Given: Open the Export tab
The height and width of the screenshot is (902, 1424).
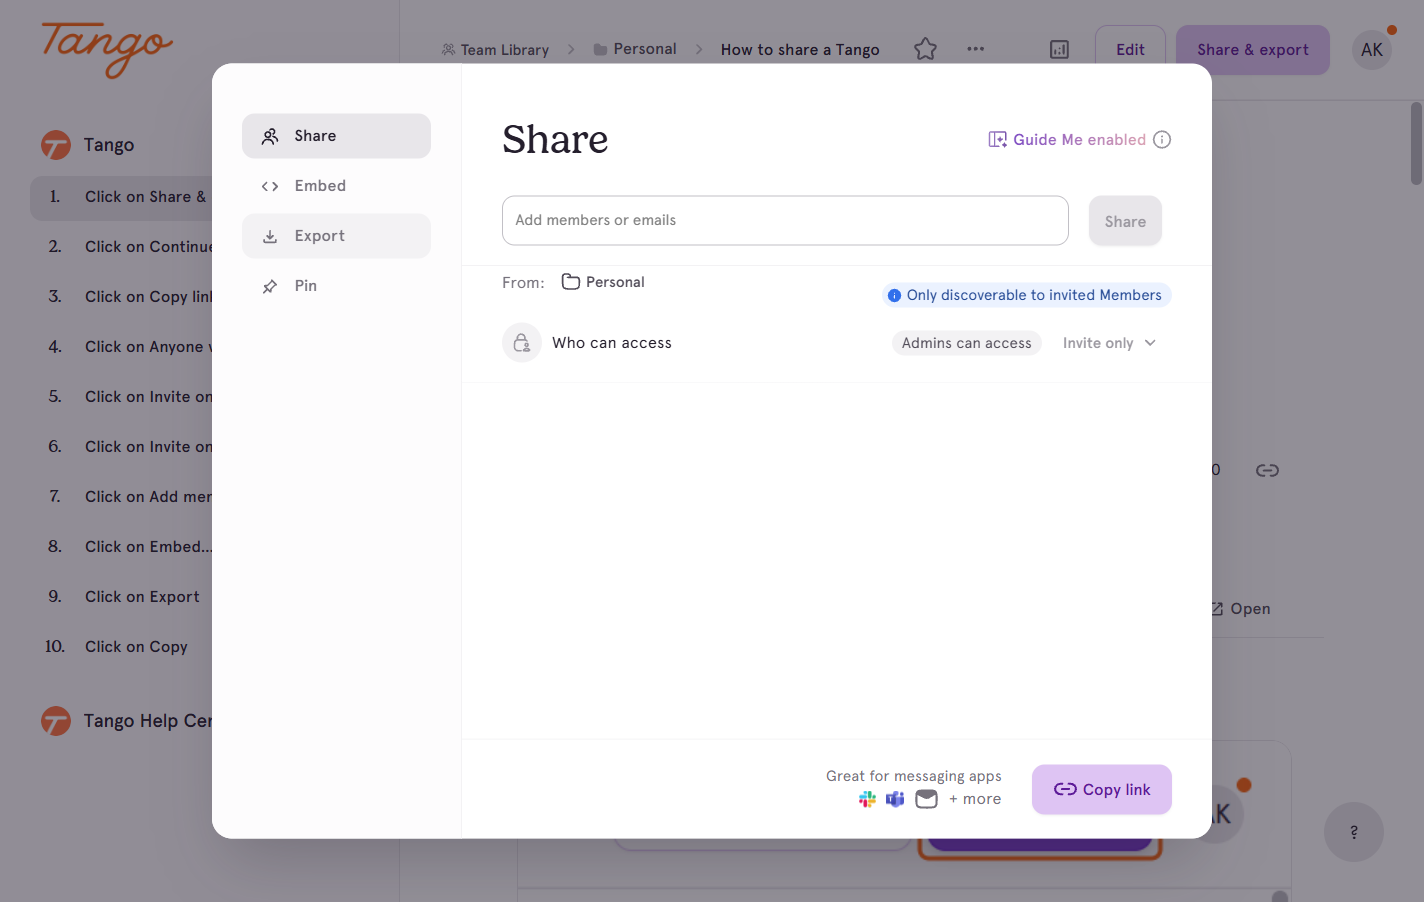Looking at the screenshot, I should click(x=336, y=236).
